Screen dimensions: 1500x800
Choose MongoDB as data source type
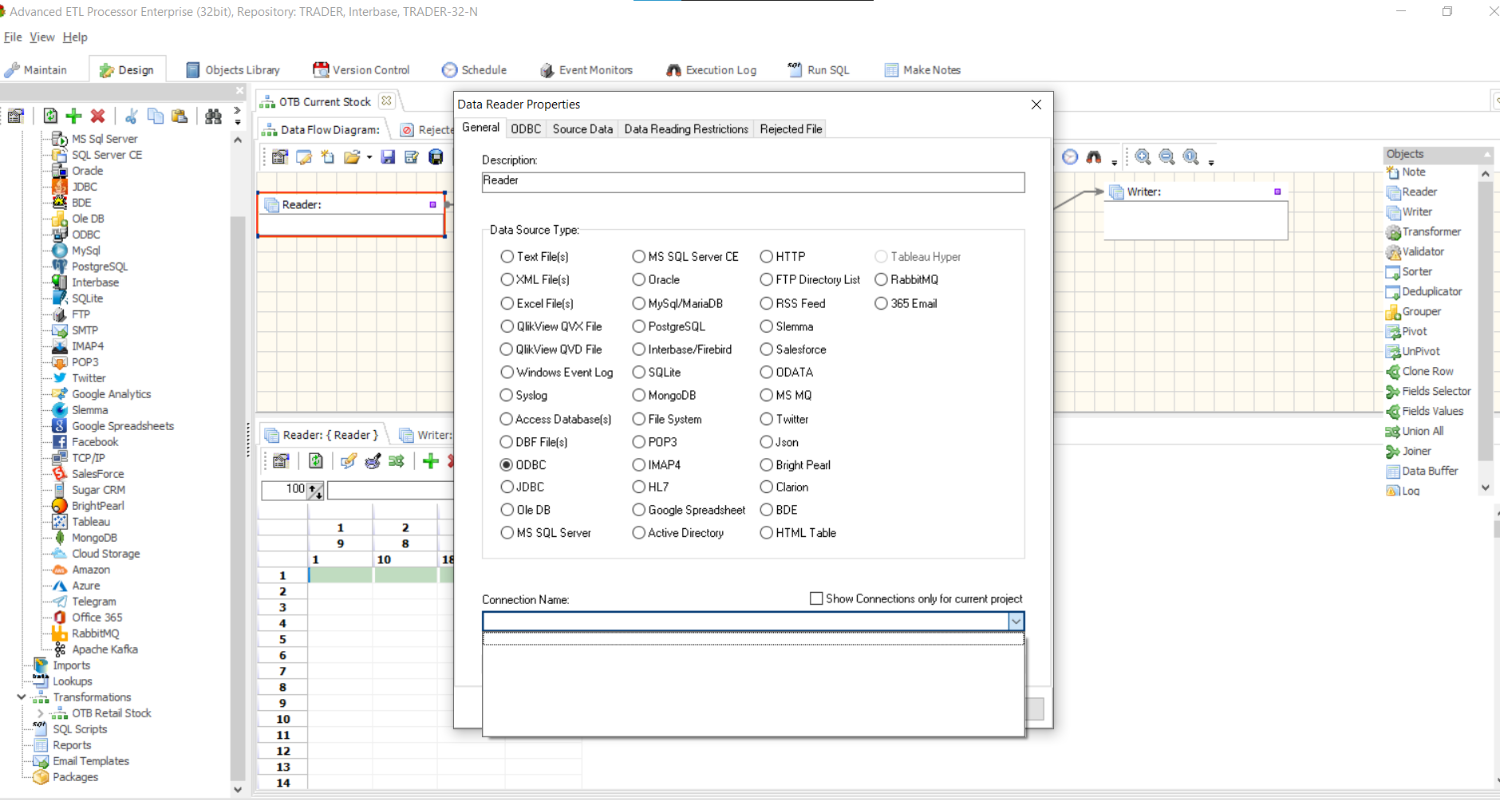664,396
